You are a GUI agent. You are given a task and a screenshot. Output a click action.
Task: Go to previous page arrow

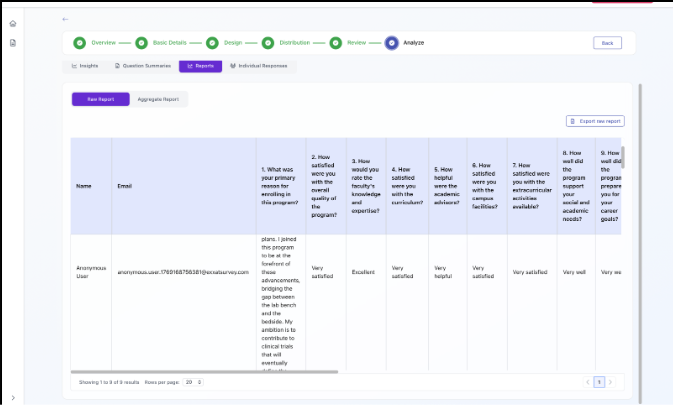click(x=588, y=382)
